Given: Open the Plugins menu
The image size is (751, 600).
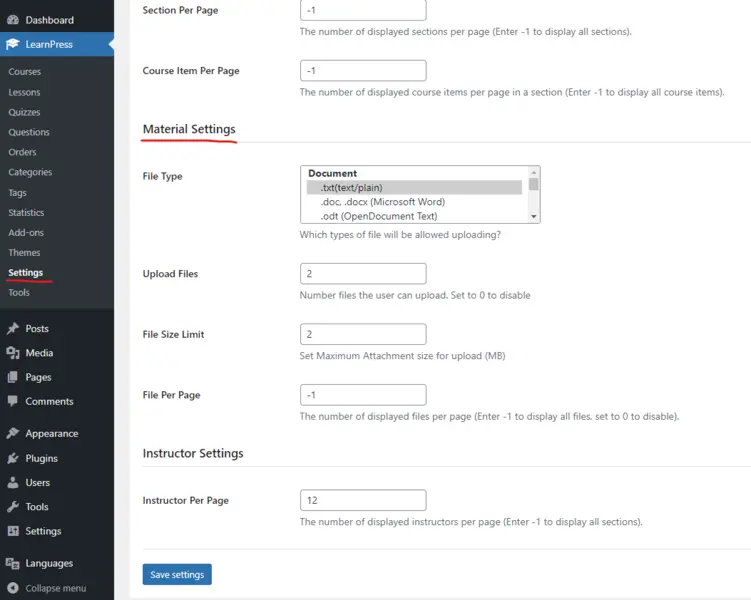Looking at the screenshot, I should [57, 458].
